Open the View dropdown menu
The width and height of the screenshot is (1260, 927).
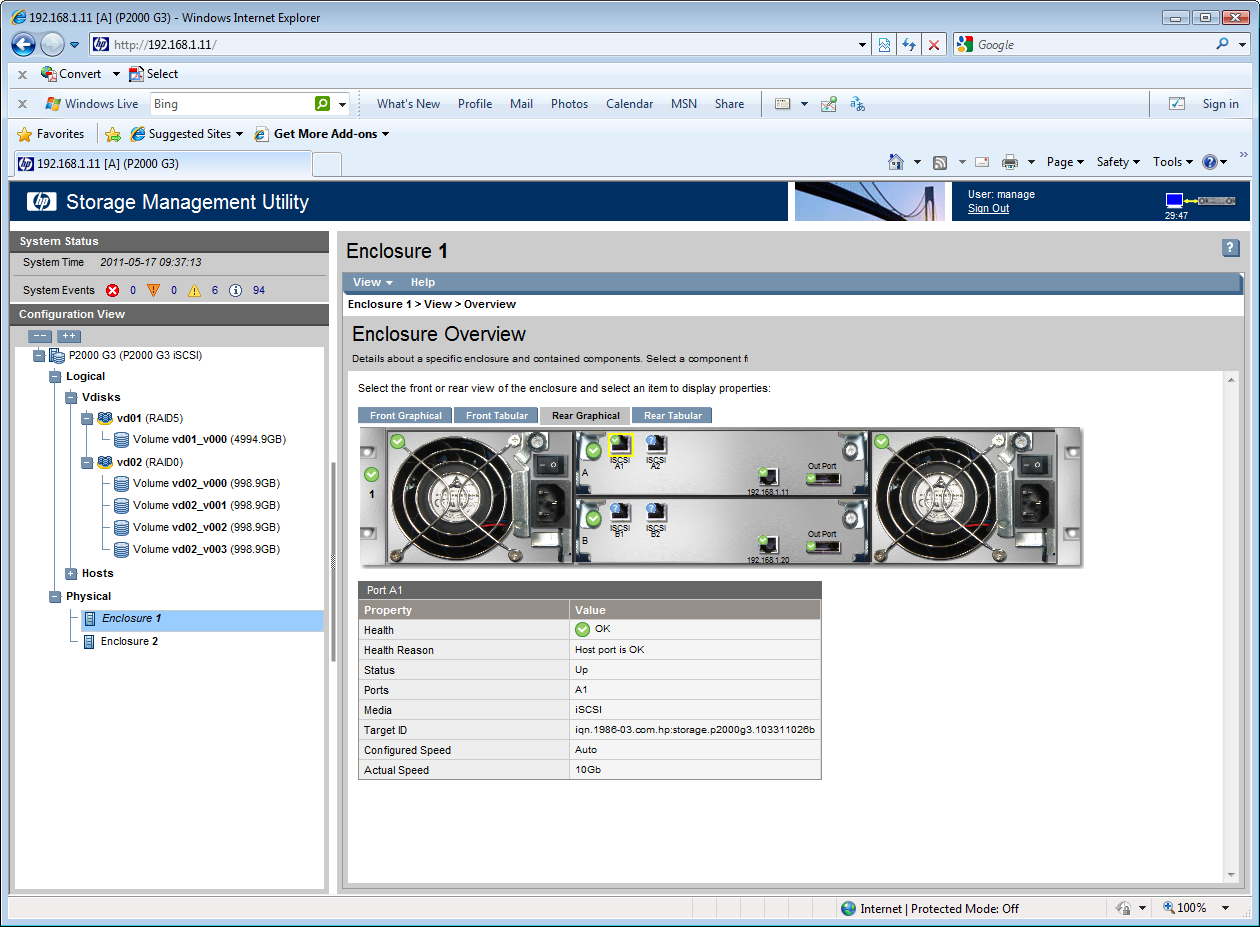click(x=372, y=282)
